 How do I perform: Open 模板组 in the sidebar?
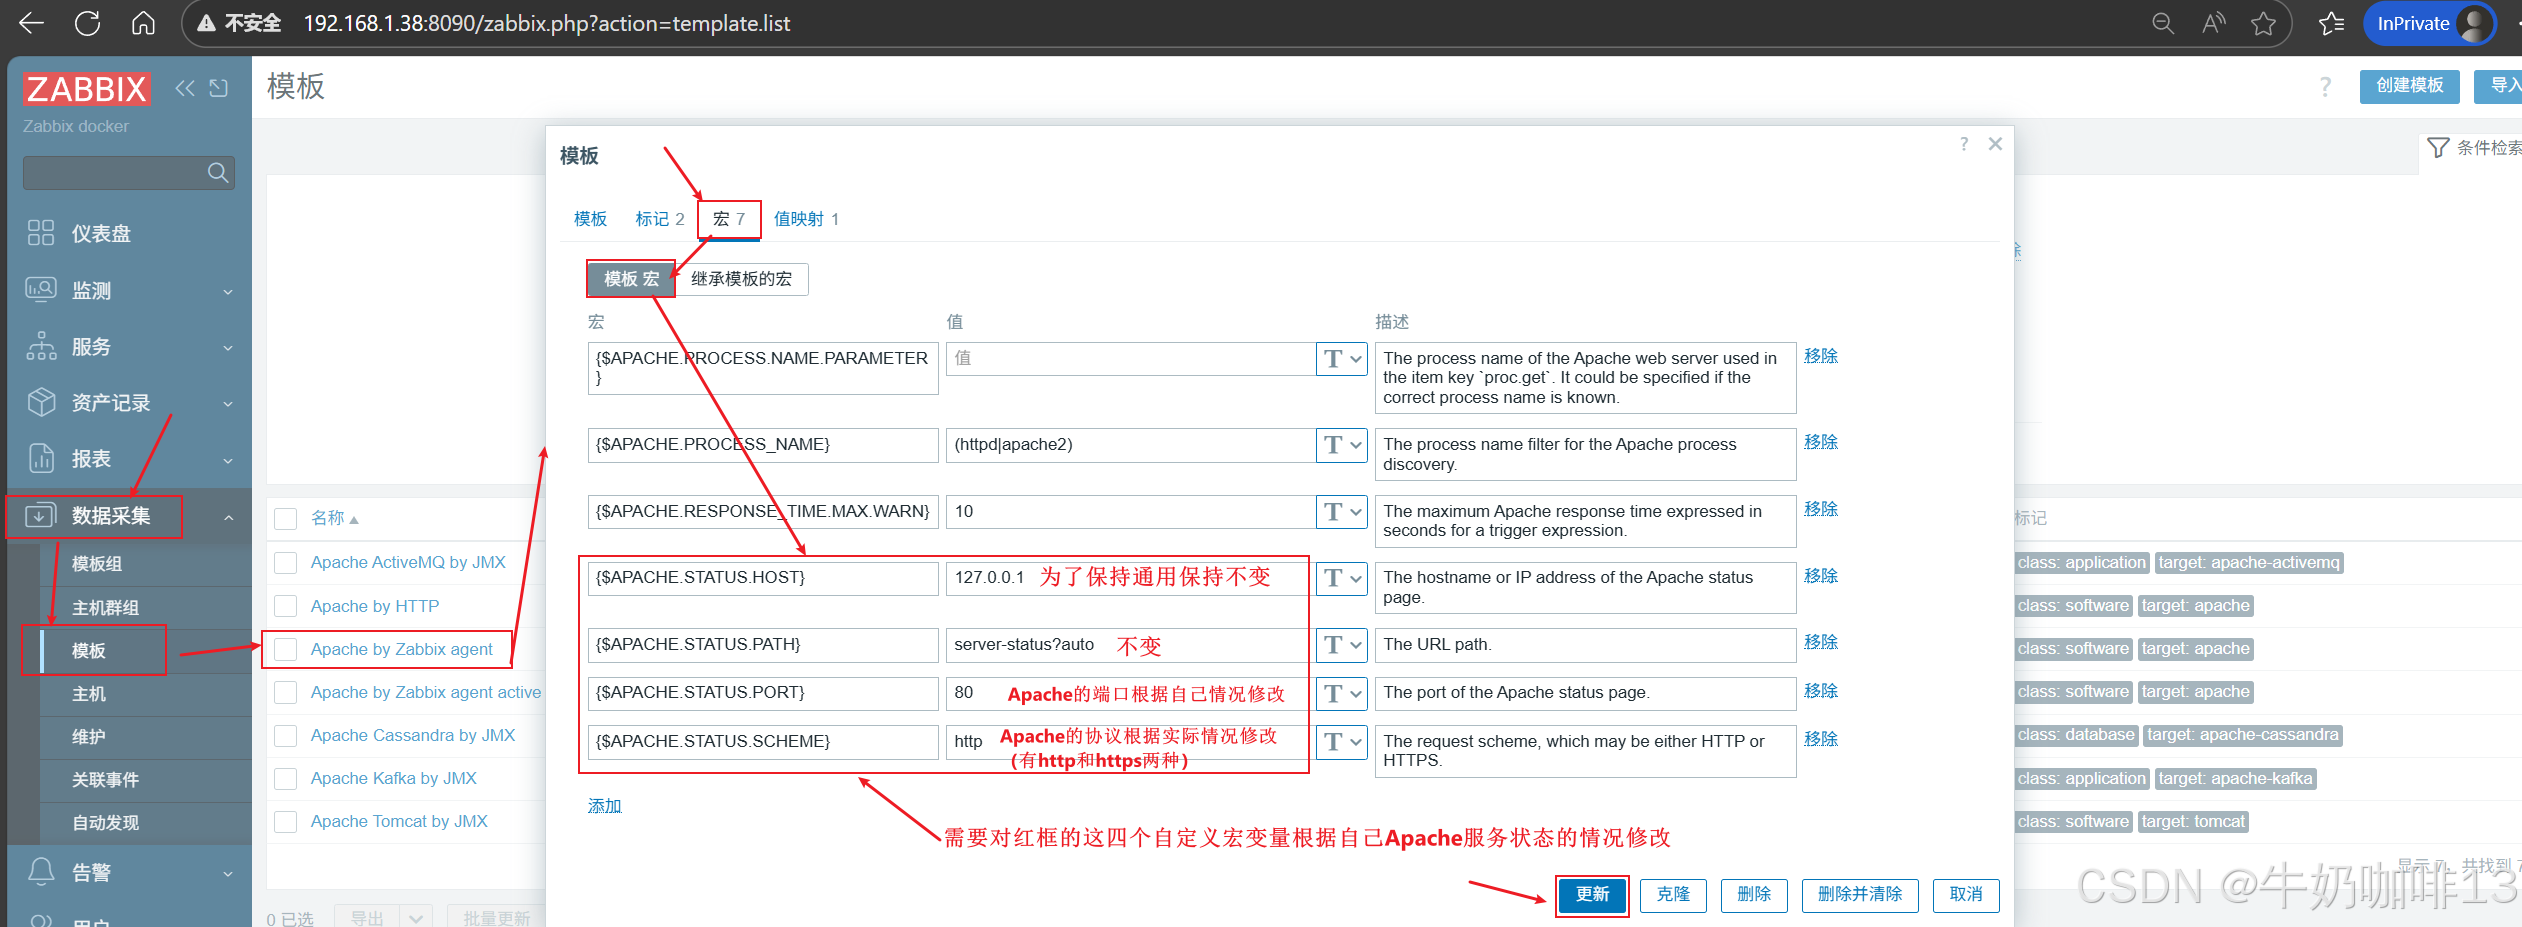(x=97, y=564)
